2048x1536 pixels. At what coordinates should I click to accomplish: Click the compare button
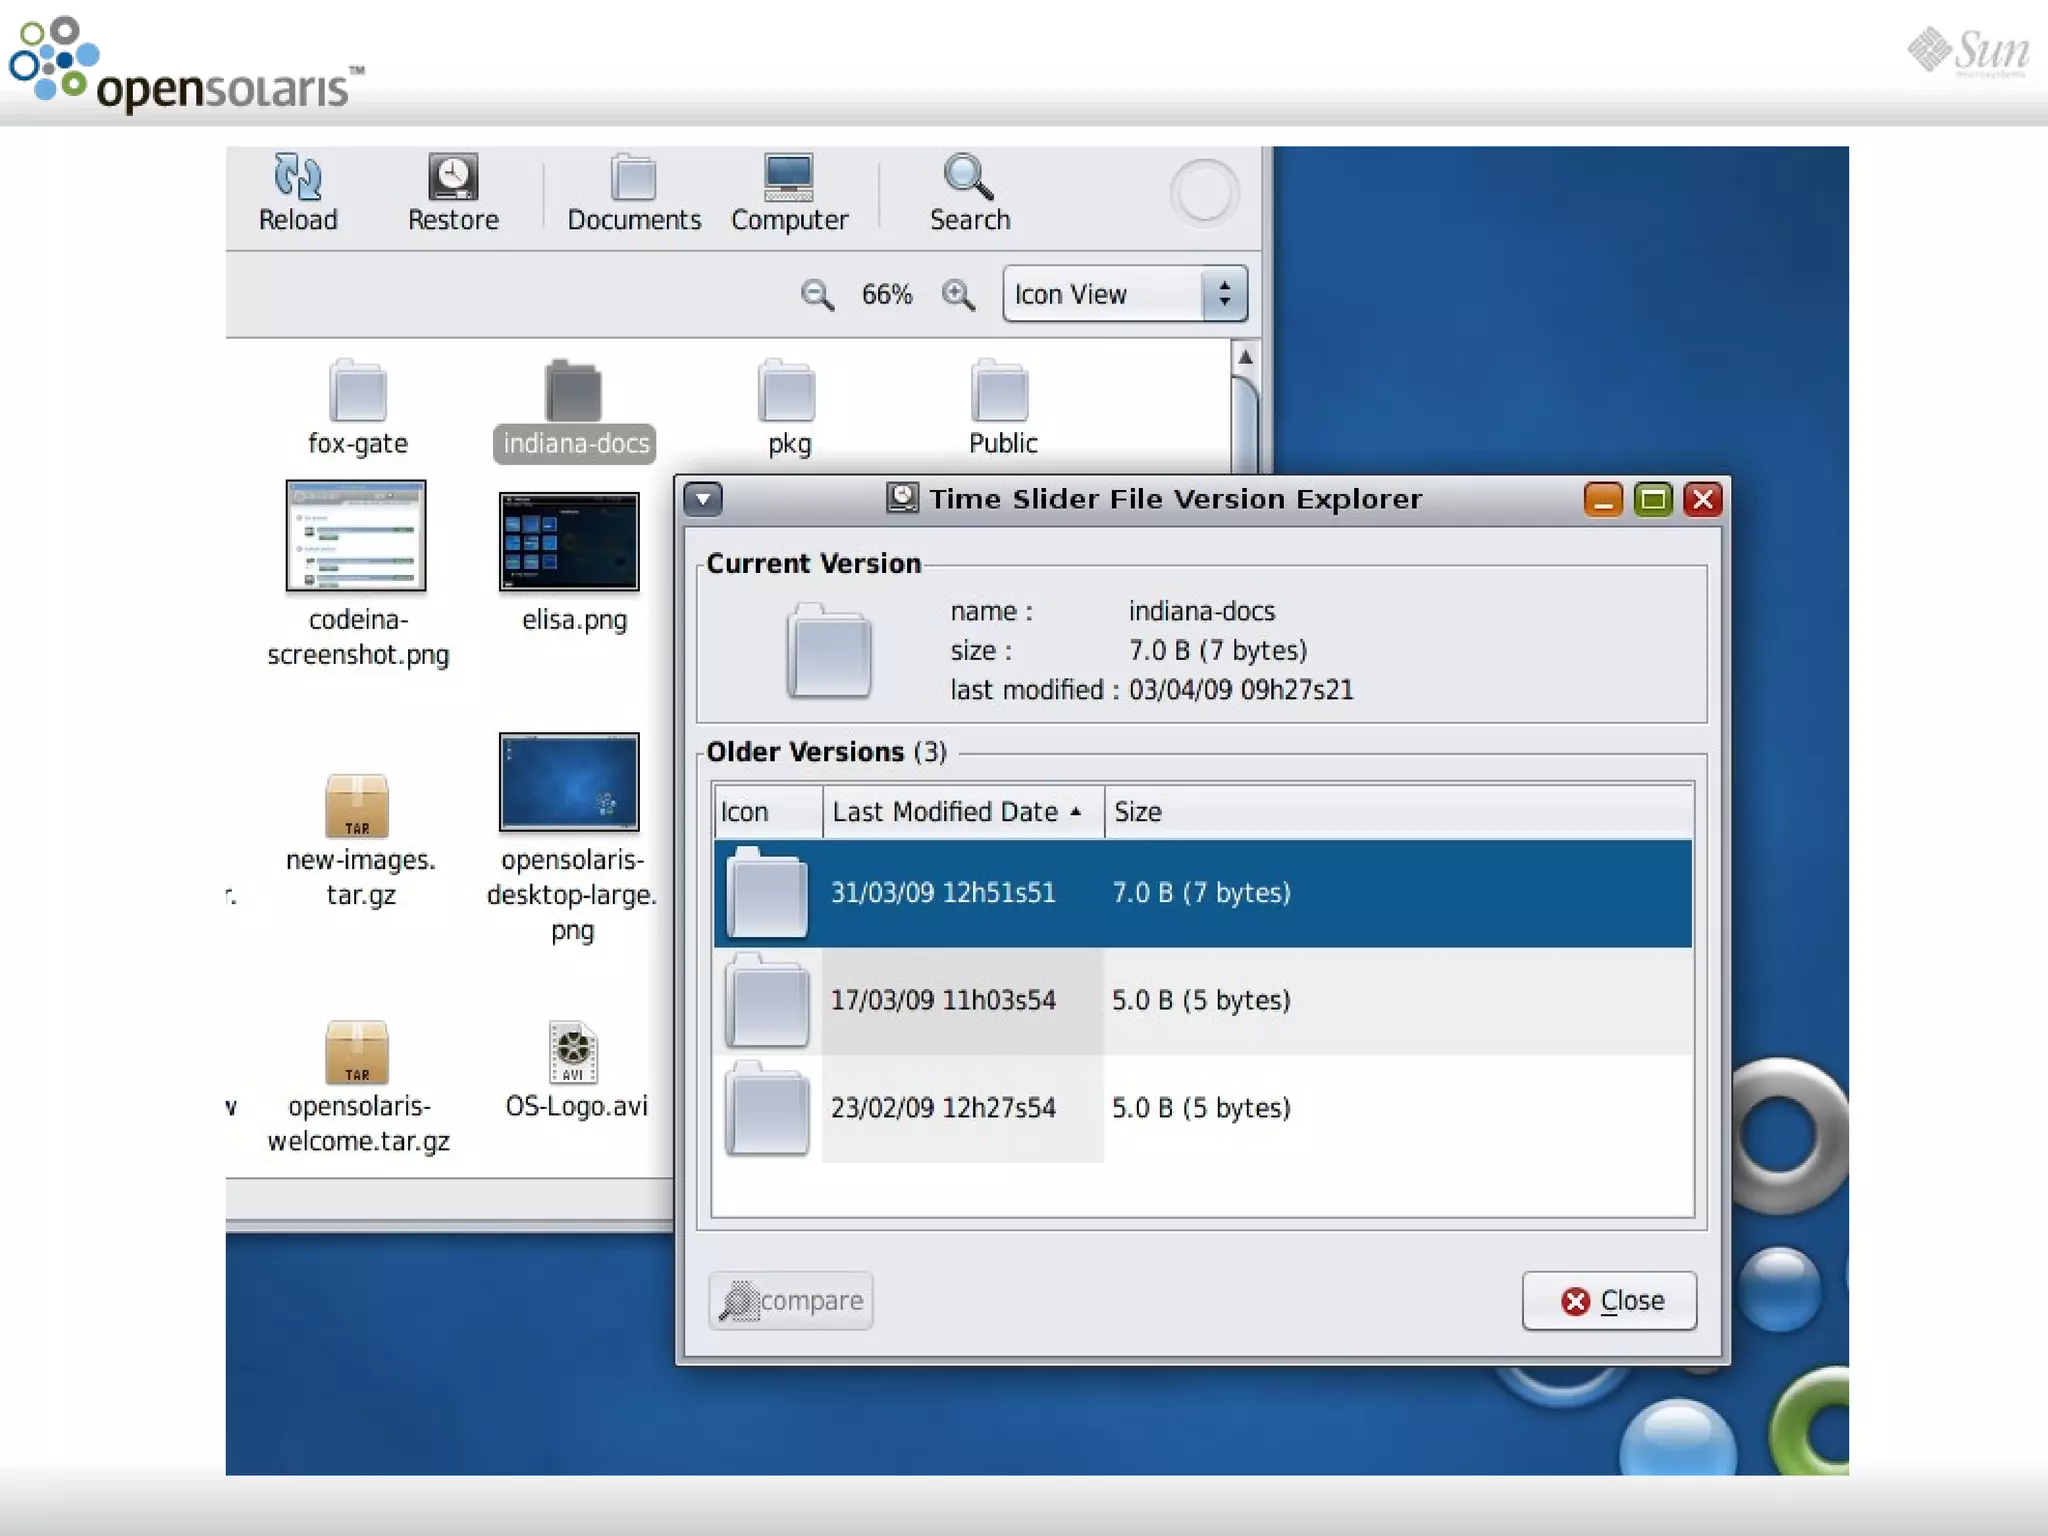(x=791, y=1301)
